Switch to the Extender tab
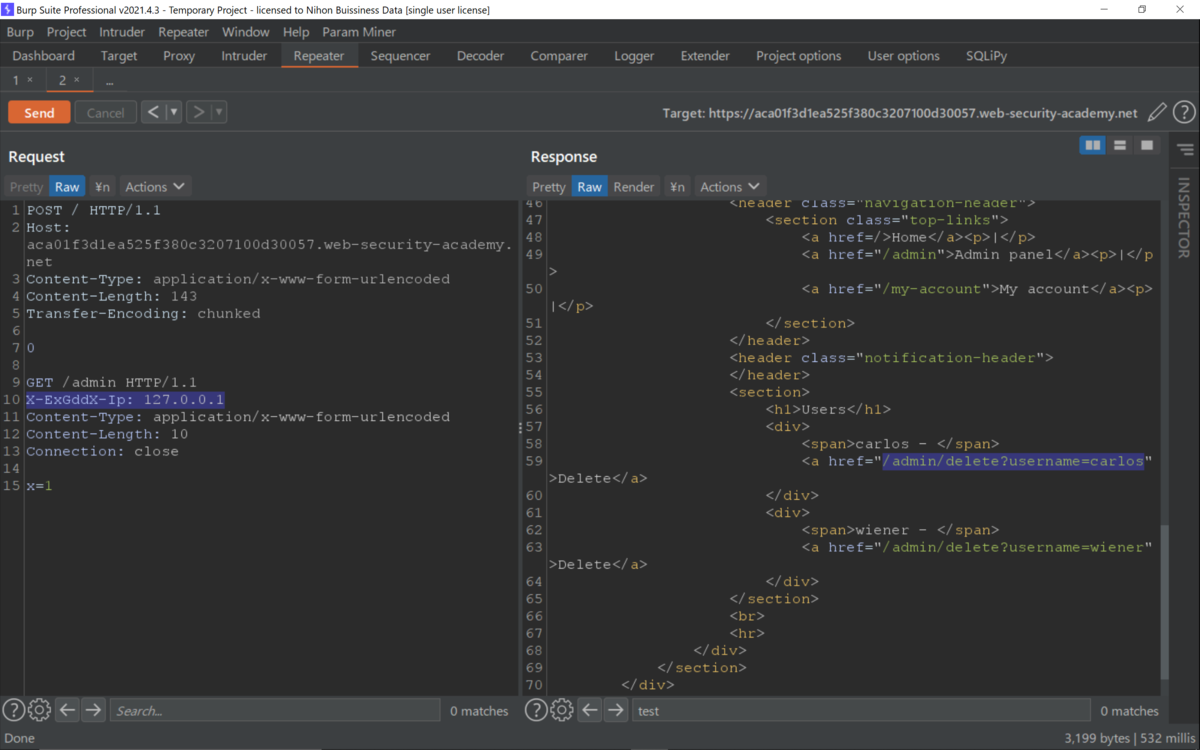 (x=705, y=56)
